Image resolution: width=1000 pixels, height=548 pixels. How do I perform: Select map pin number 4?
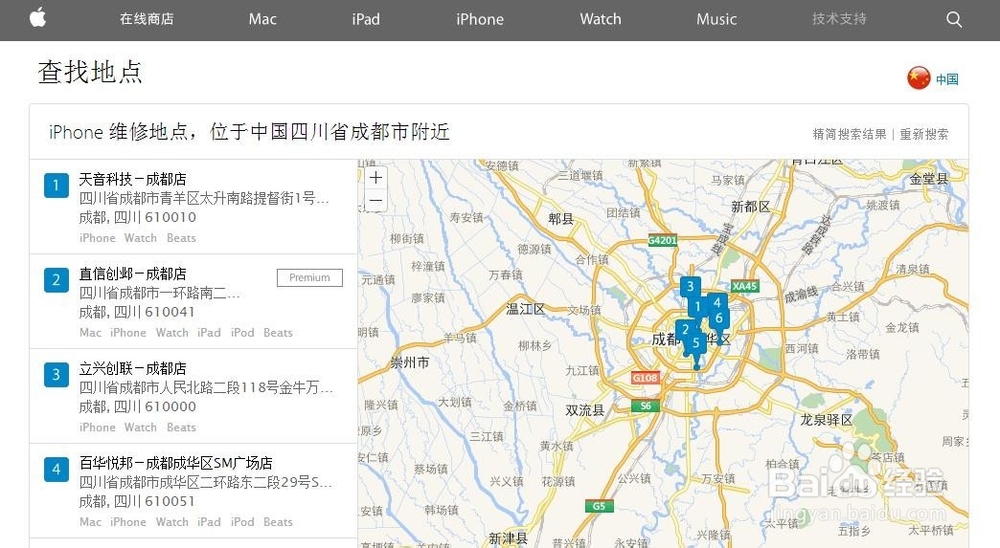coord(717,302)
